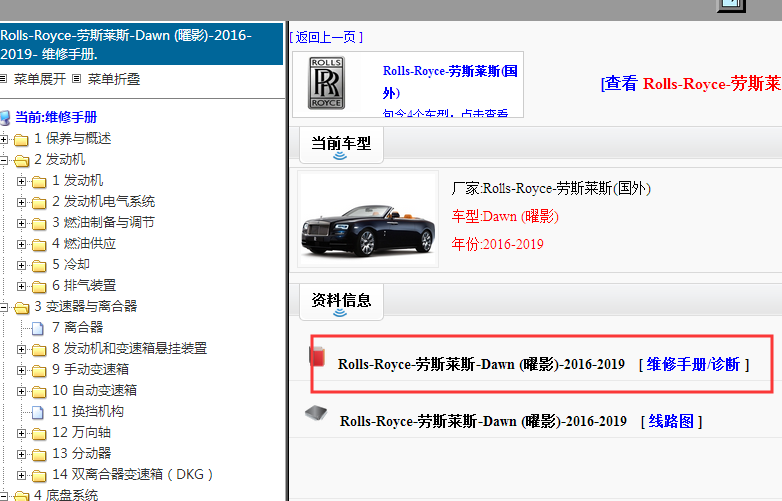This screenshot has width=782, height=501.
Task: Expand the 10 自动变速箱 node
Action: tap(21, 391)
